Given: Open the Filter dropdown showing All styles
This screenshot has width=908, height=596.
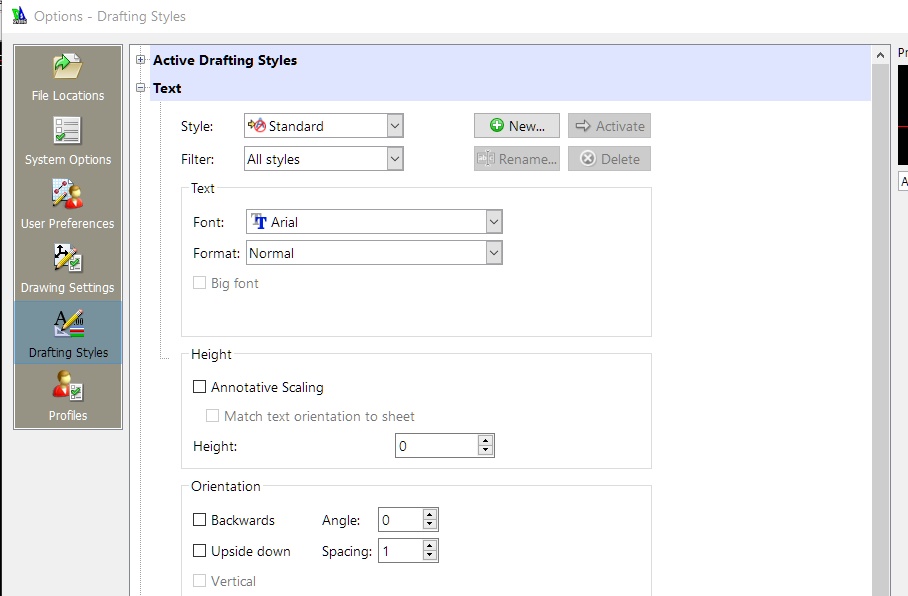Looking at the screenshot, I should coord(394,158).
